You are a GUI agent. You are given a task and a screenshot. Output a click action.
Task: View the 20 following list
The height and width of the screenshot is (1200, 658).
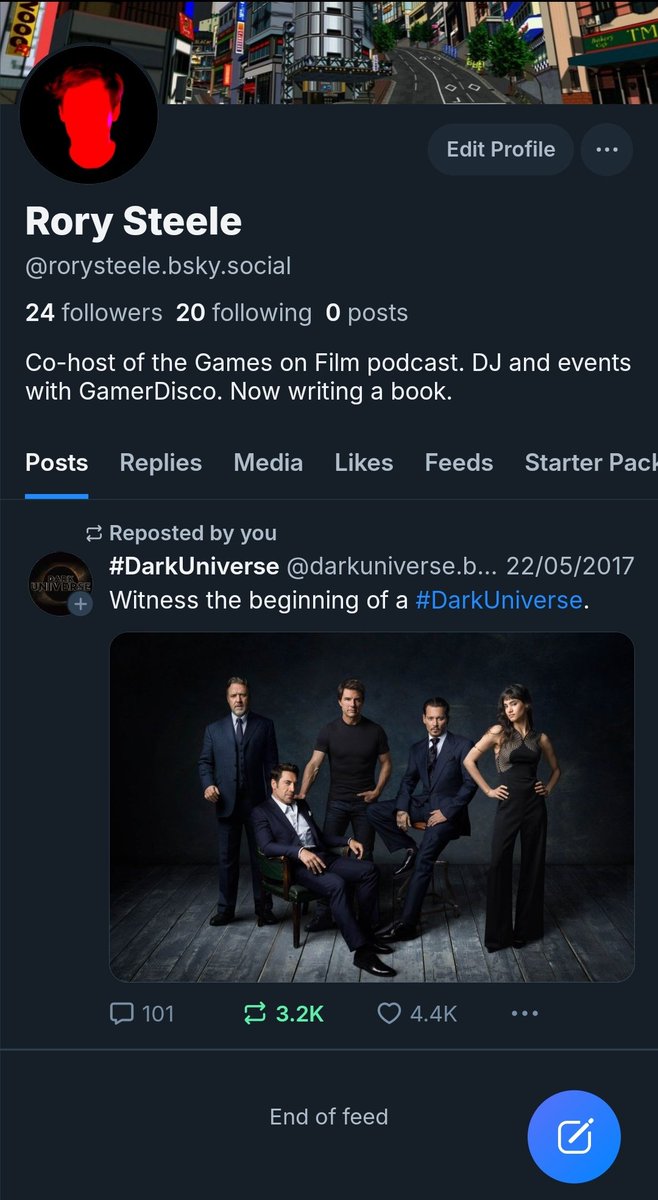pos(244,313)
